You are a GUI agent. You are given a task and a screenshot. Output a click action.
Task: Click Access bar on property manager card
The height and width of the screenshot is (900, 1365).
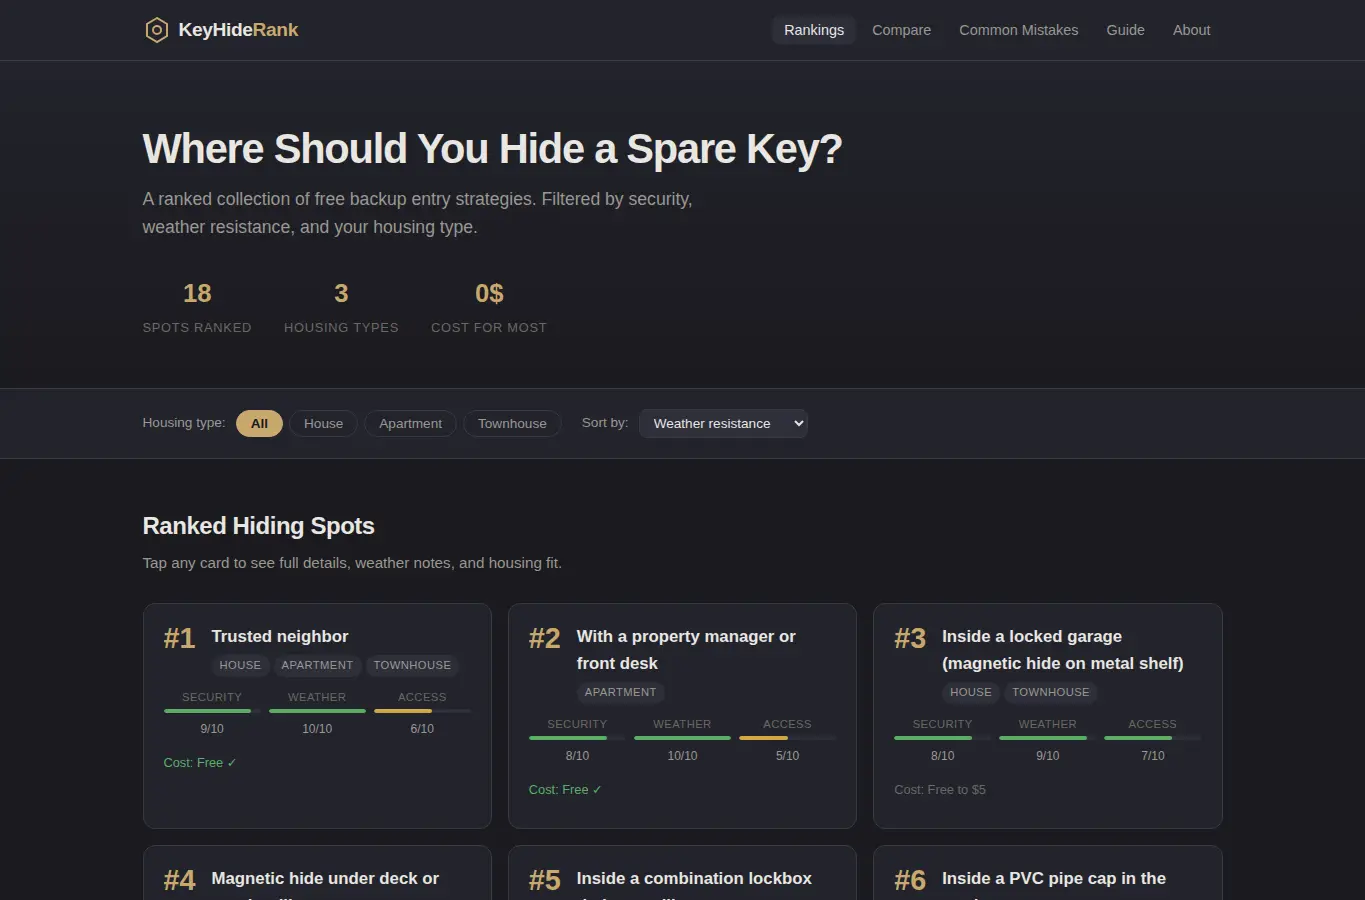pyautogui.click(x=787, y=738)
